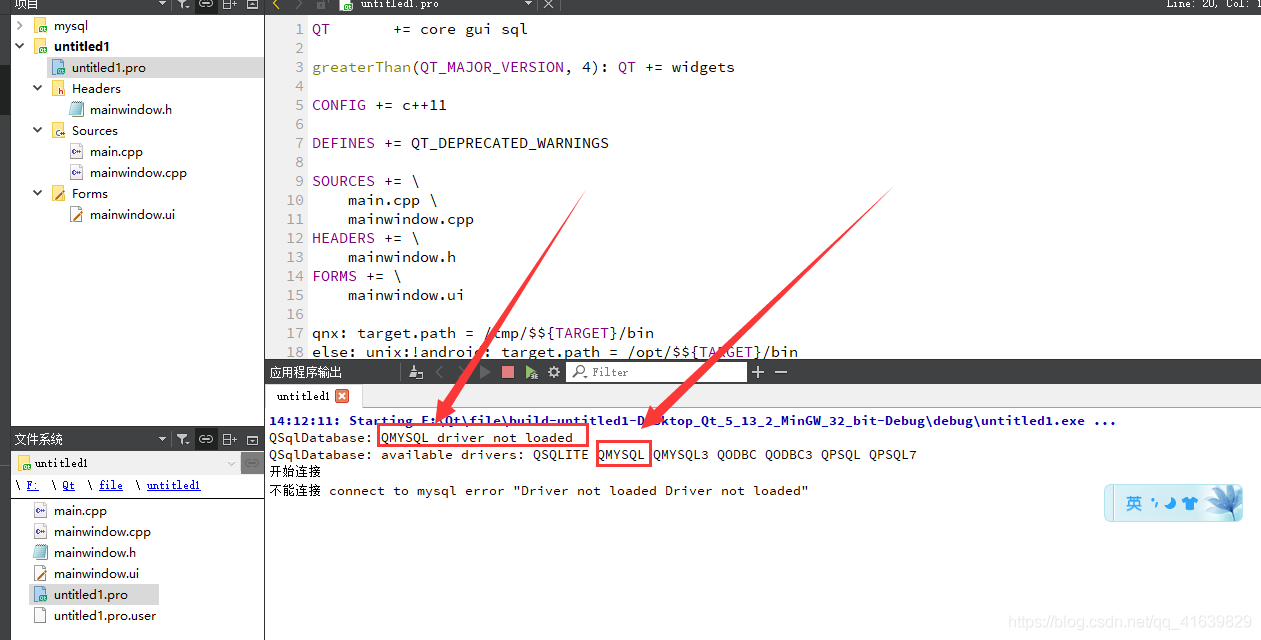Toggle sync-with-editor link in 项目 panel
The width and height of the screenshot is (1261, 640).
pos(206,5)
